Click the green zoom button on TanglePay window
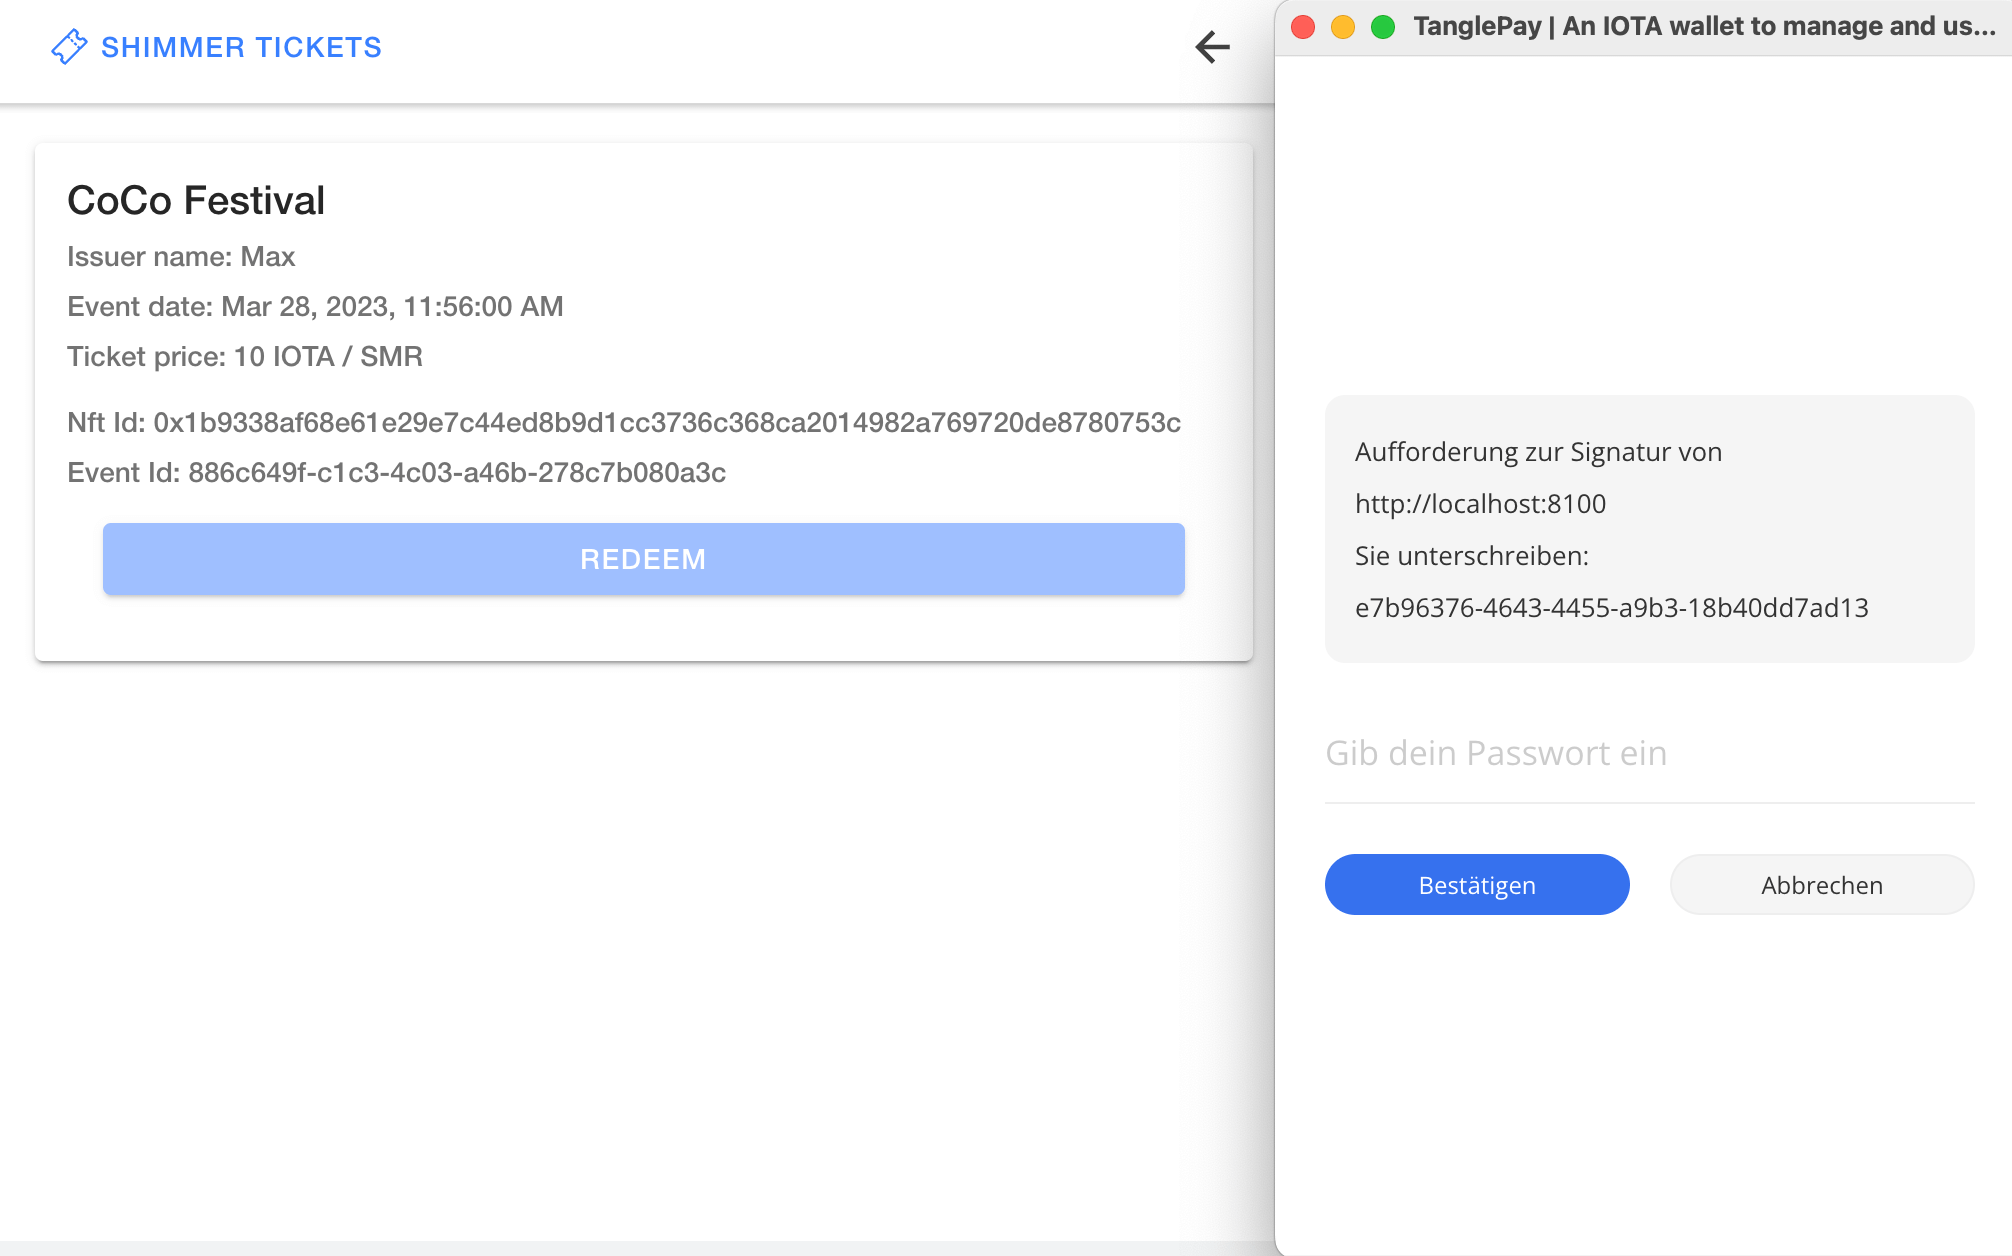 pyautogui.click(x=1382, y=27)
